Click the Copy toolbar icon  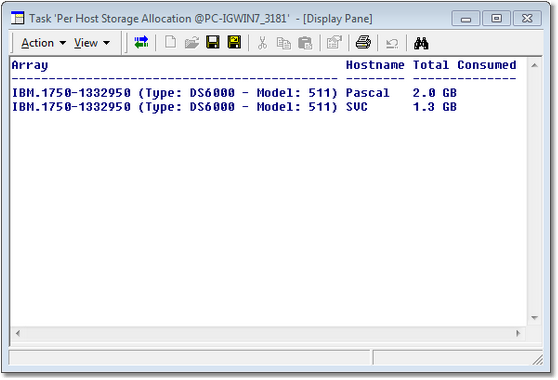click(284, 43)
